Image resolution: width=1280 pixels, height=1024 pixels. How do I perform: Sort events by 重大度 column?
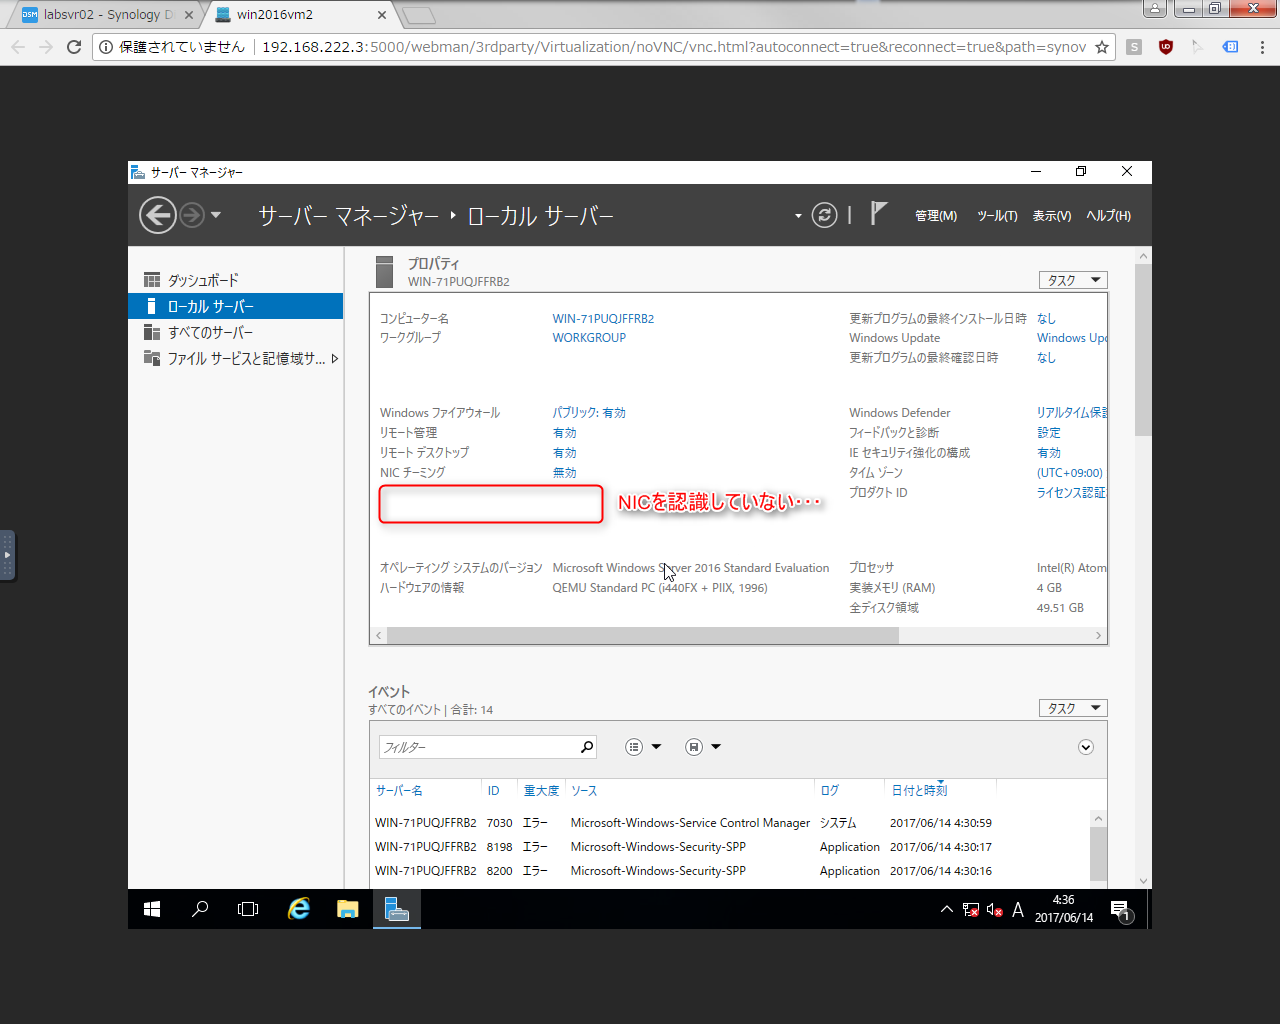[541, 790]
